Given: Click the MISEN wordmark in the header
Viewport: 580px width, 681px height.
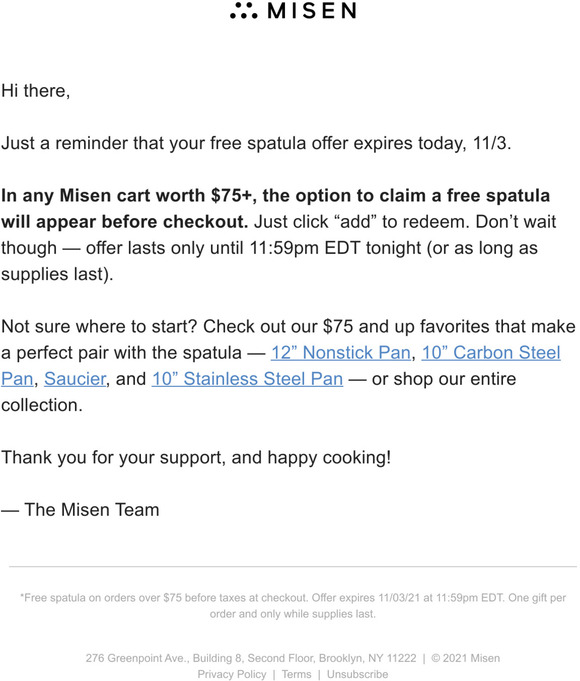Looking at the screenshot, I should pyautogui.click(x=312, y=10).
